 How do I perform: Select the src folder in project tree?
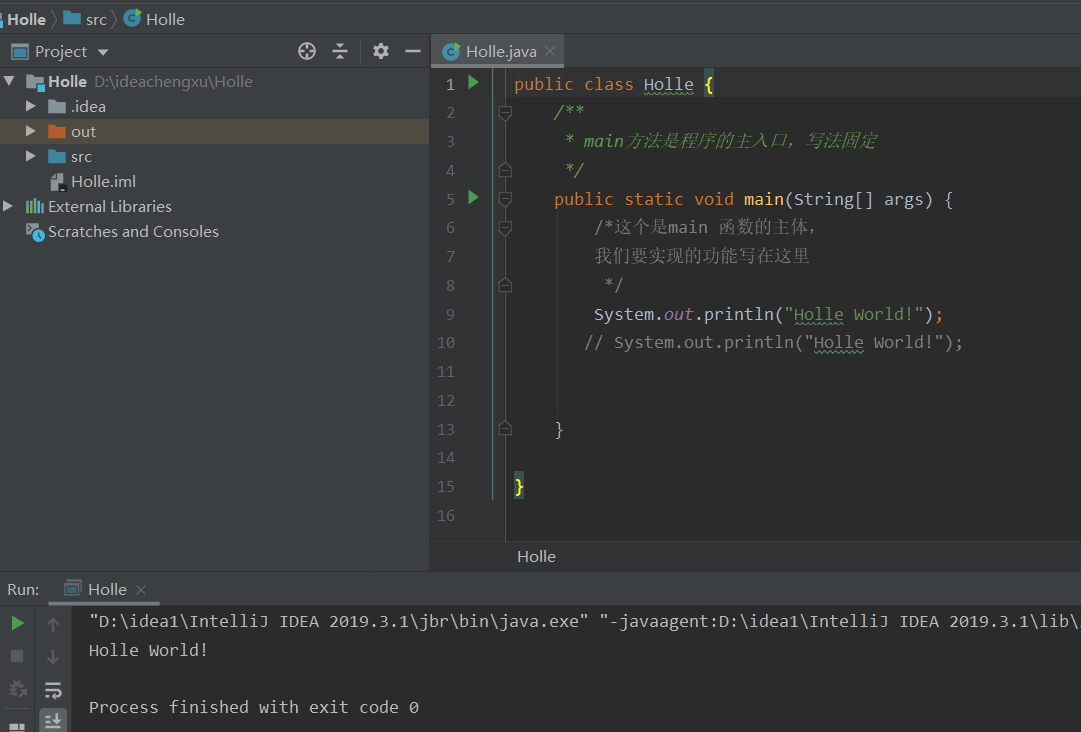point(81,157)
